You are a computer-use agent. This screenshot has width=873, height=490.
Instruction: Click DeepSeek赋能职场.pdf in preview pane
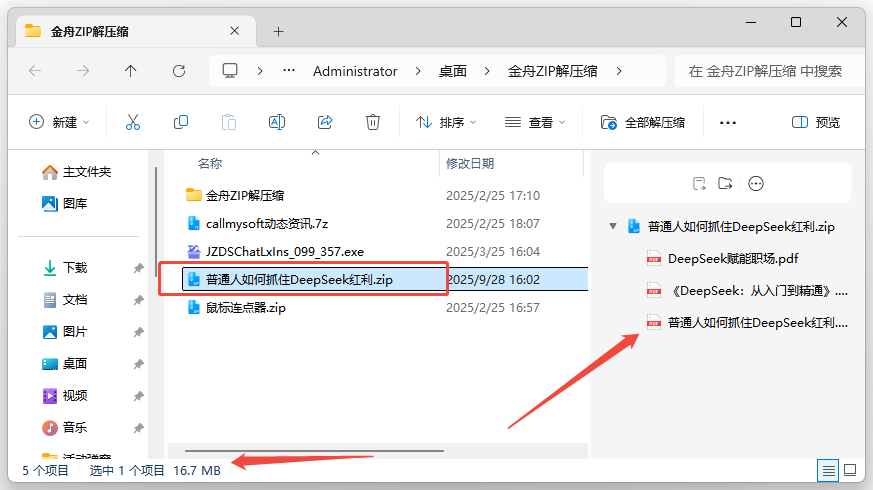coord(723,258)
